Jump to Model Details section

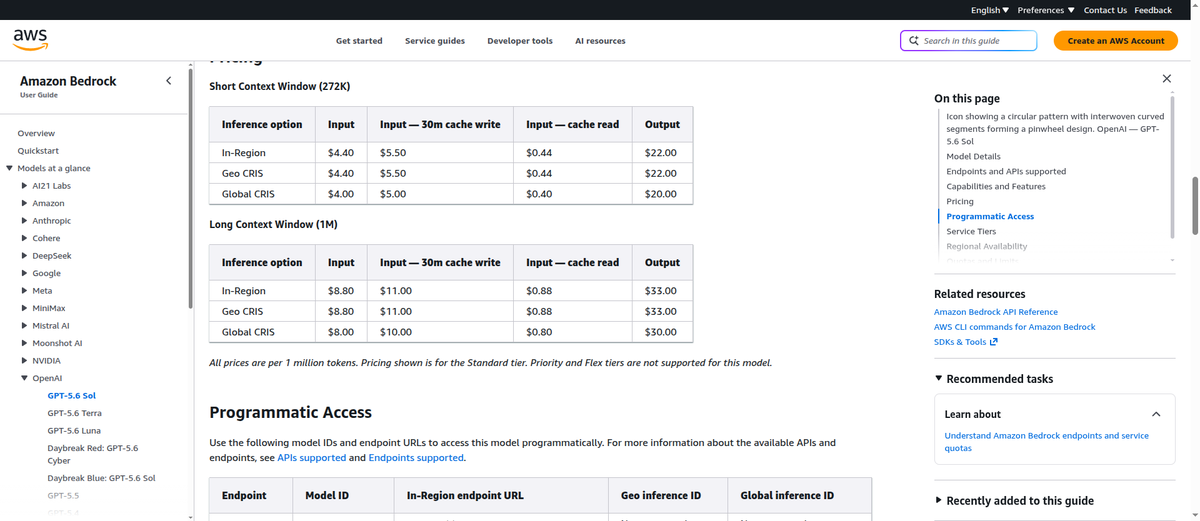click(x=973, y=157)
